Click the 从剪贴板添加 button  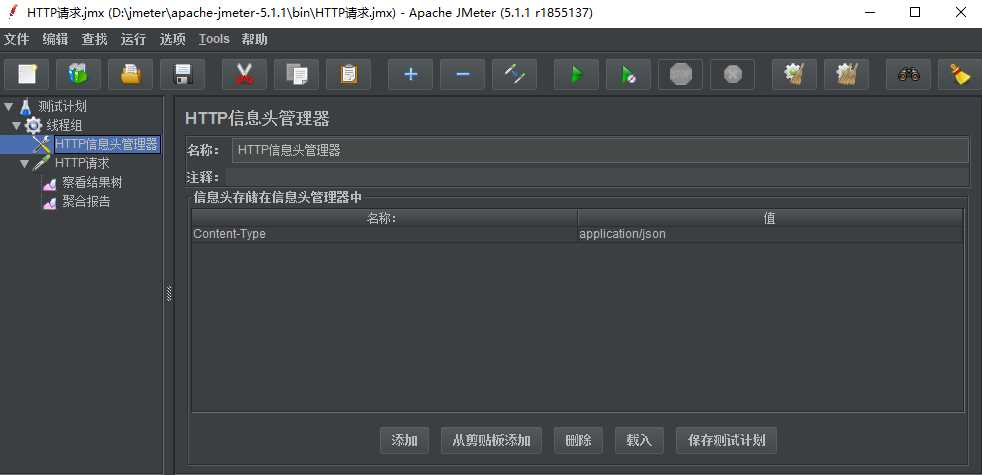(x=492, y=441)
